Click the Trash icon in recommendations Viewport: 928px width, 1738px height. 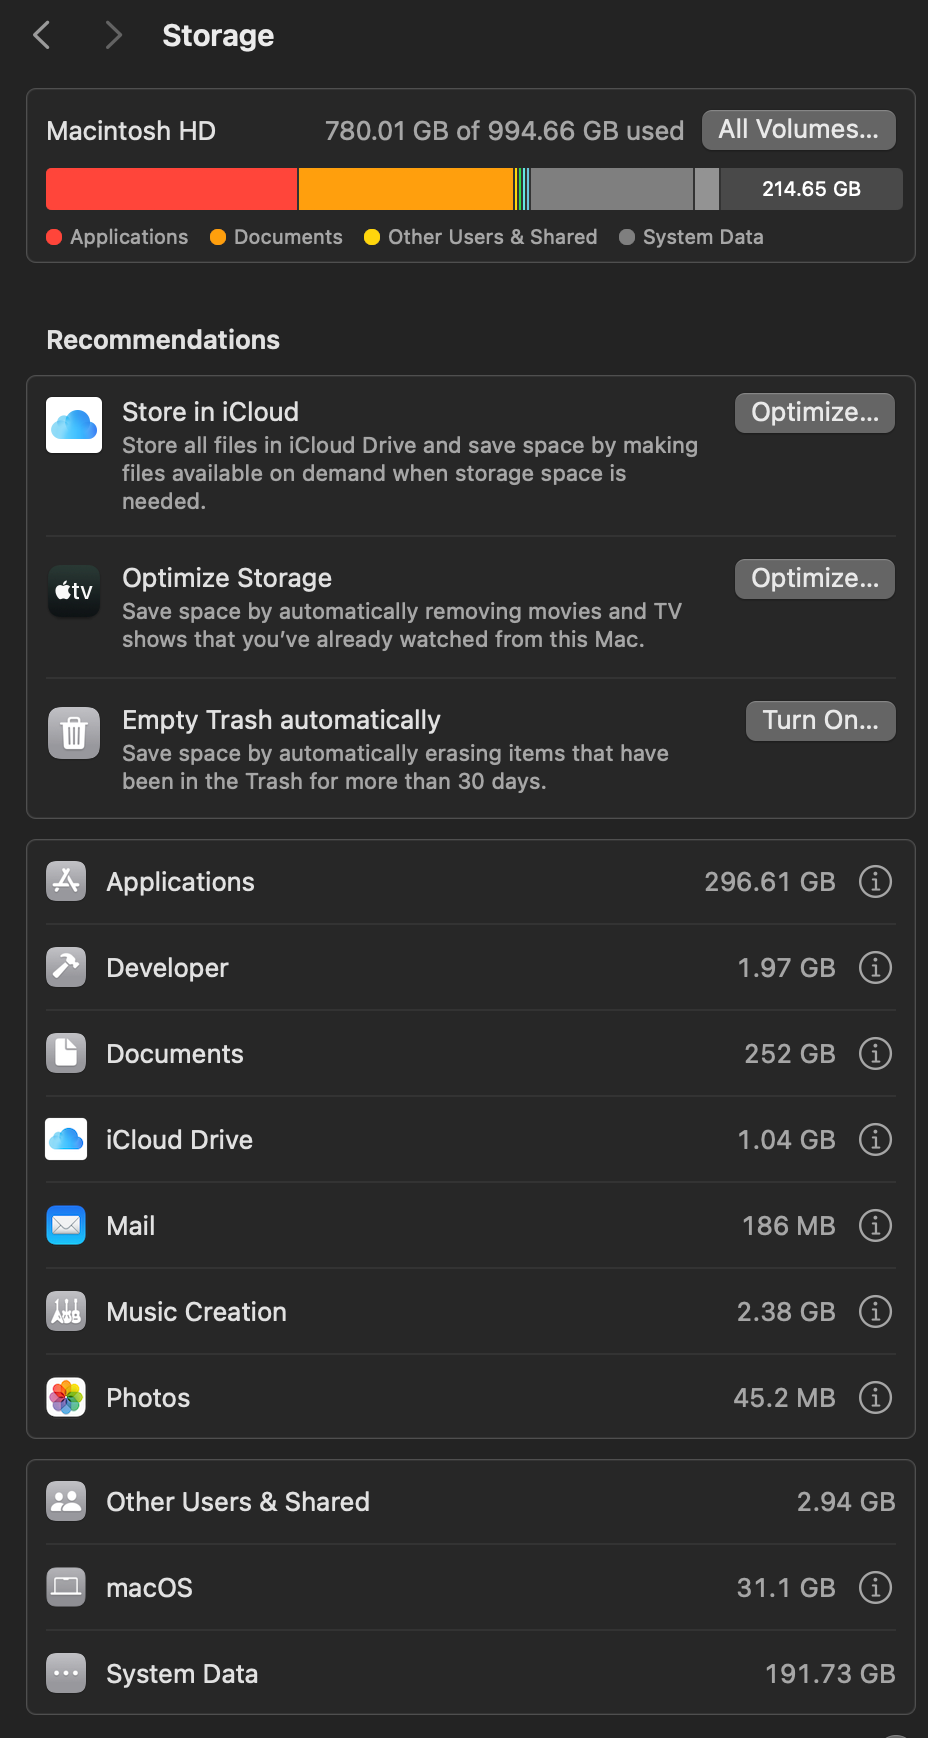pos(74,733)
